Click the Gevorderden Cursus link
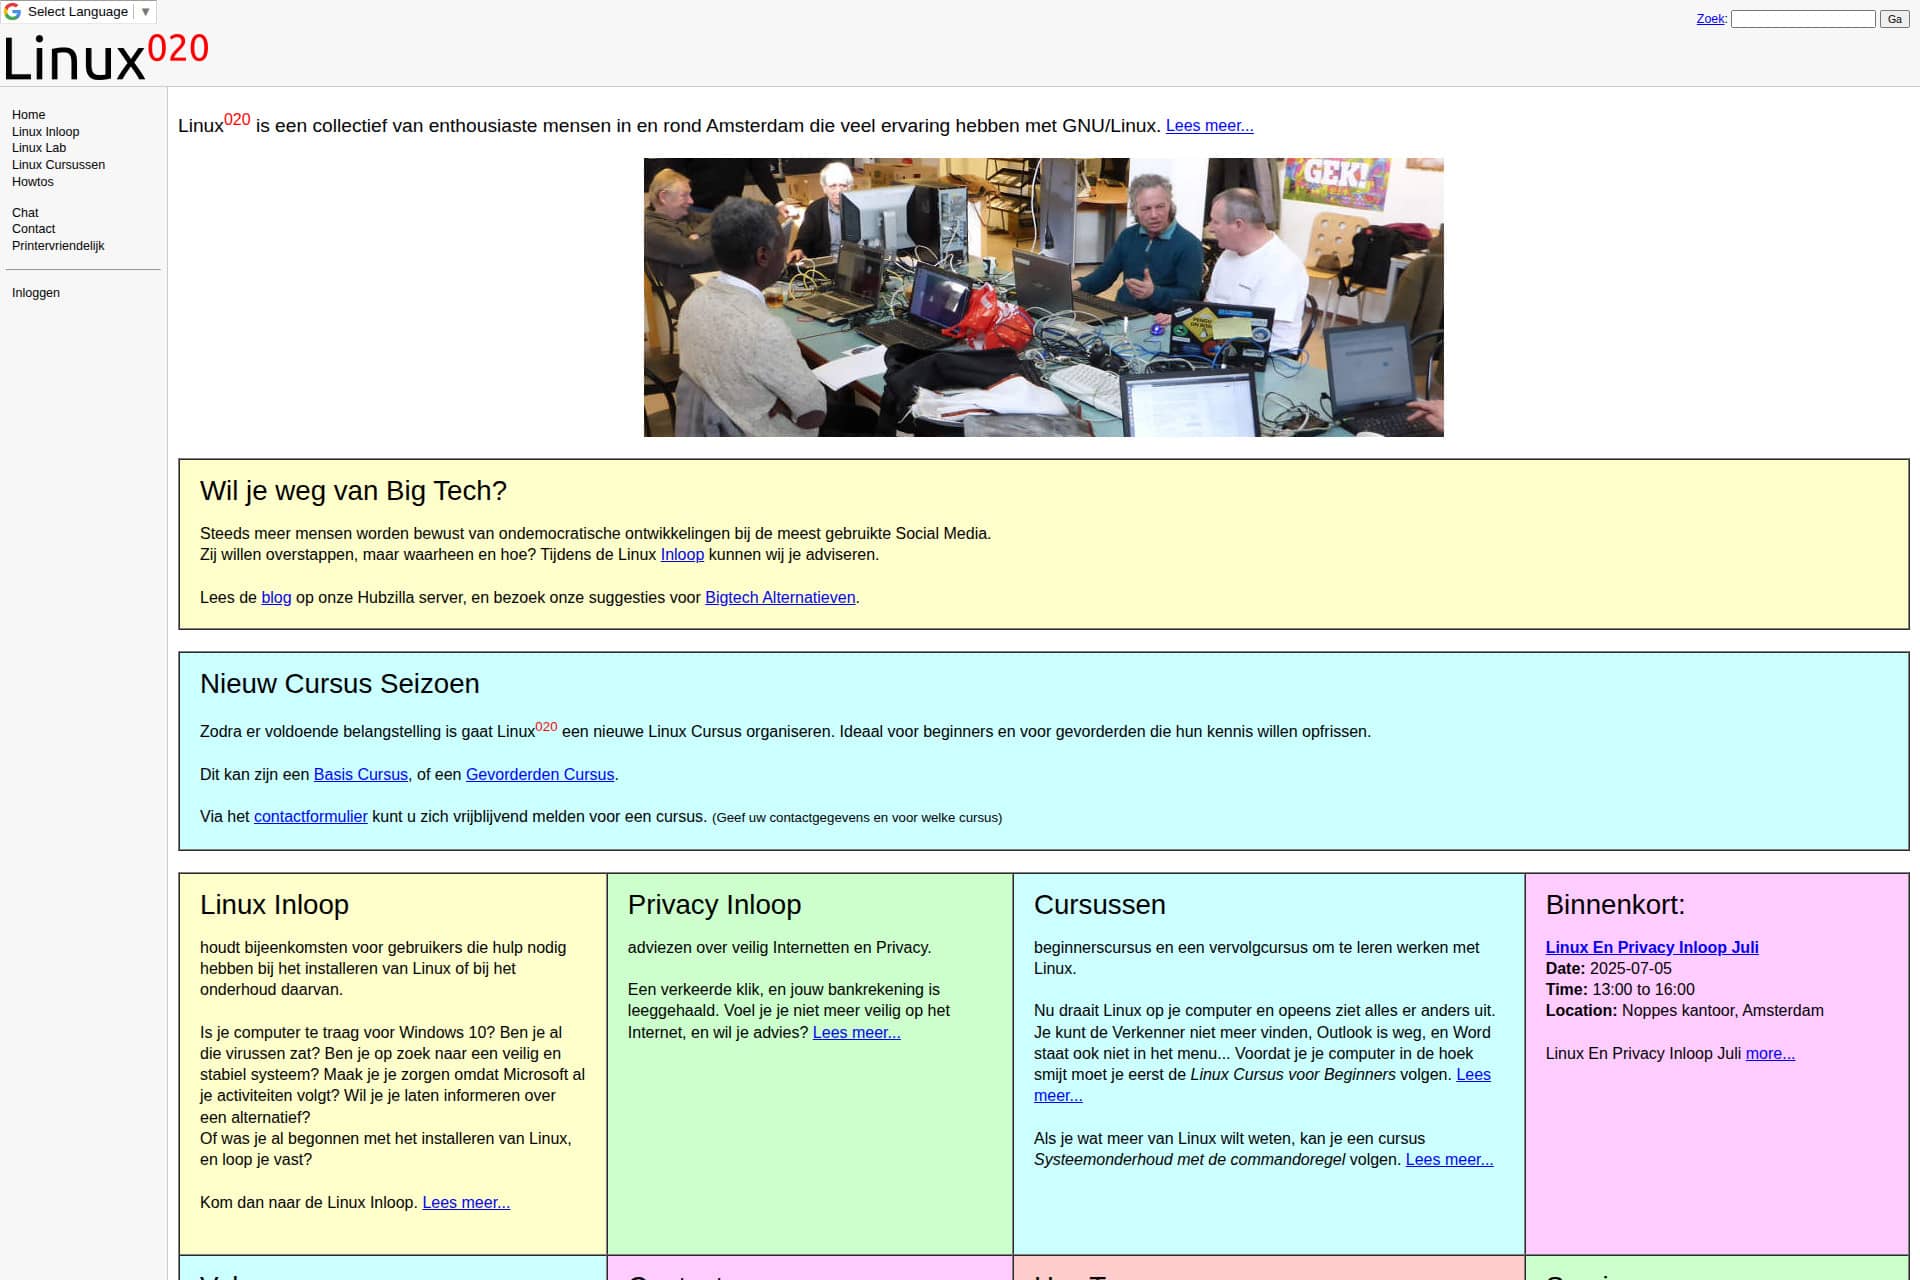This screenshot has width=1920, height=1280. click(539, 775)
